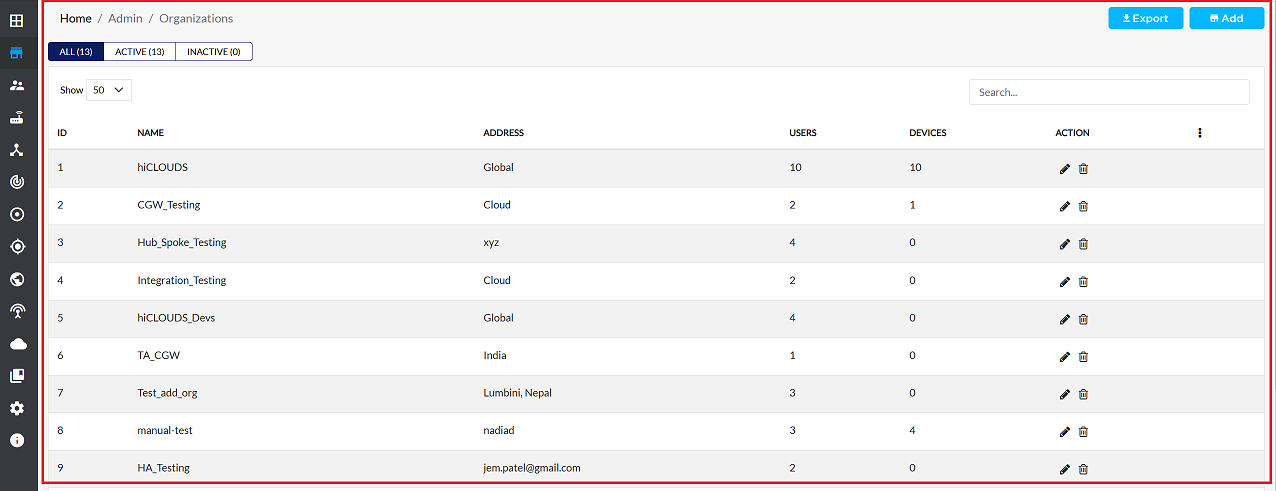Image resolution: width=1276 pixels, height=491 pixels.
Task: Open the column options three-dot menu
Action: pyautogui.click(x=1199, y=133)
